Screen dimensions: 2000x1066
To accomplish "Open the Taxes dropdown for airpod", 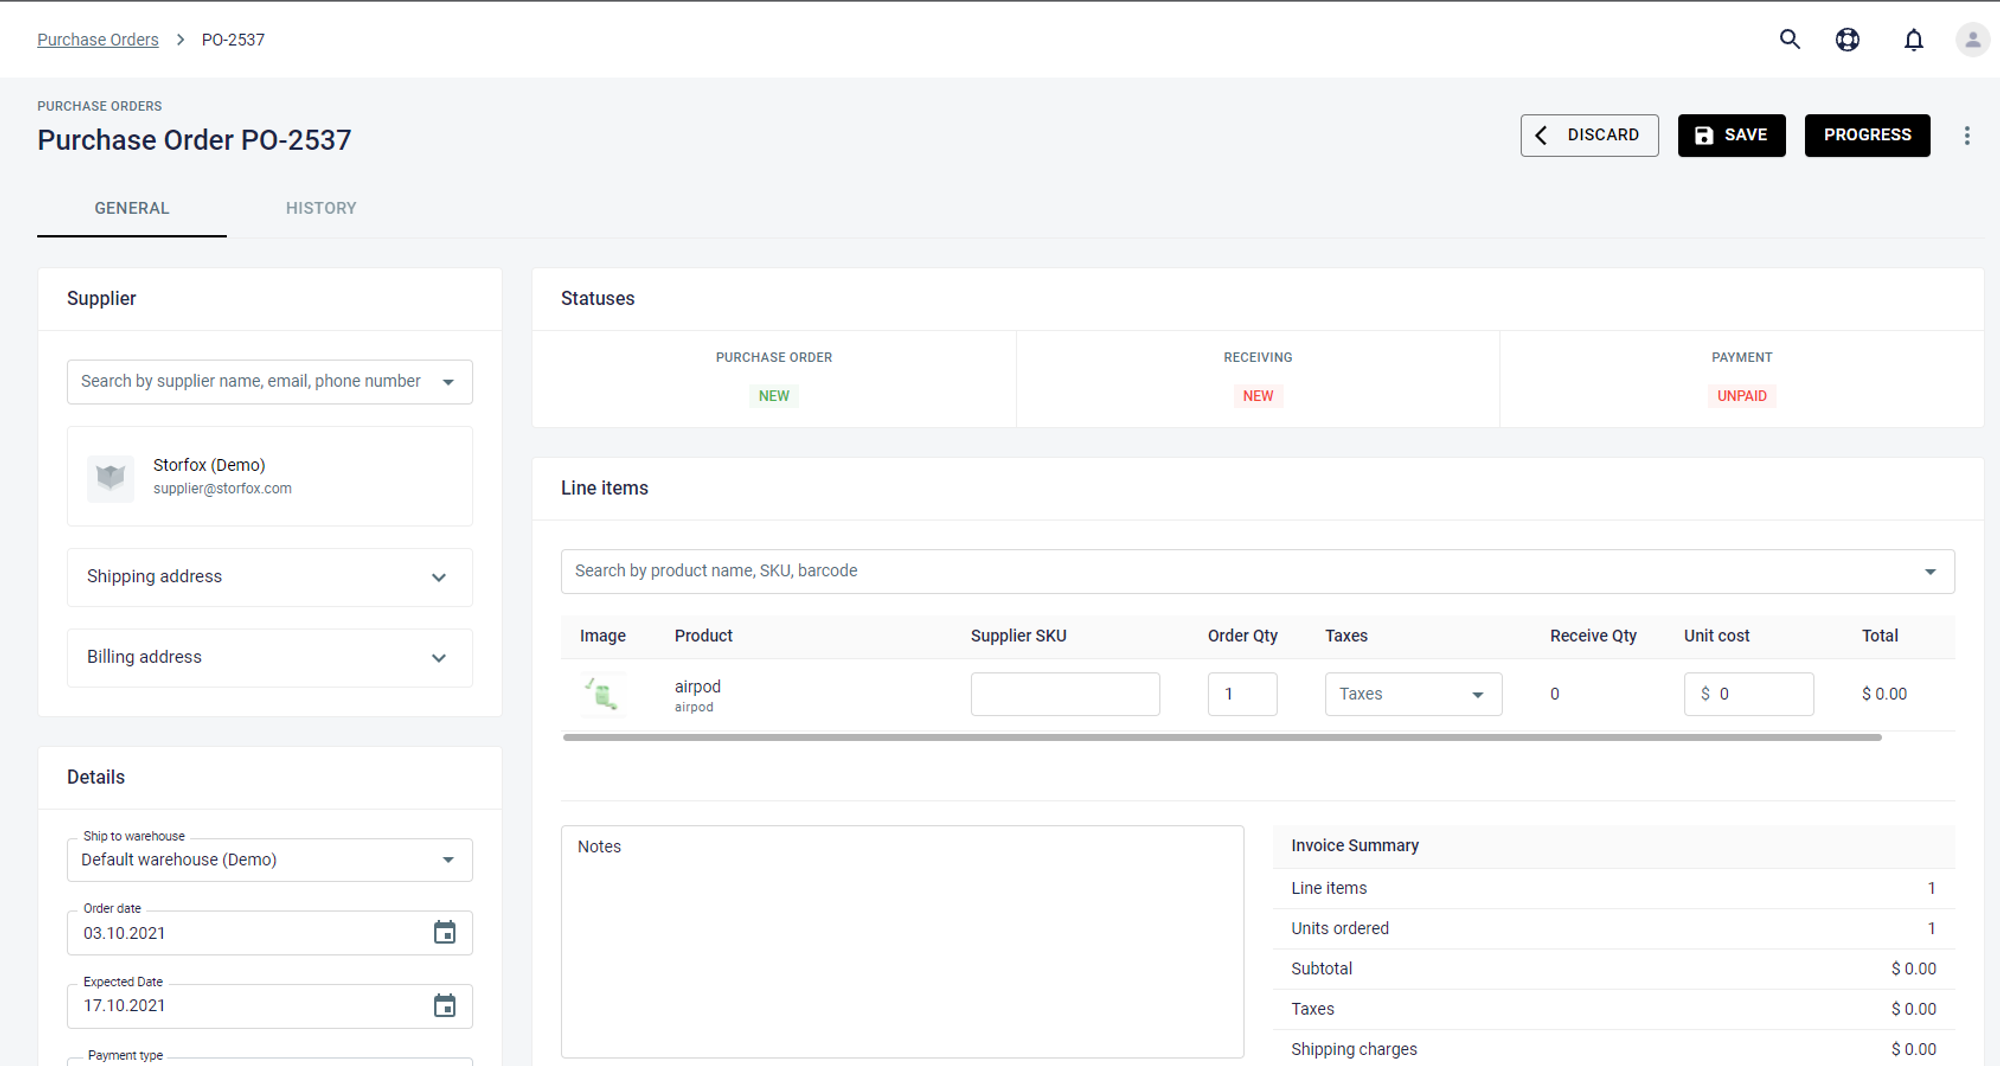I will coord(1413,694).
